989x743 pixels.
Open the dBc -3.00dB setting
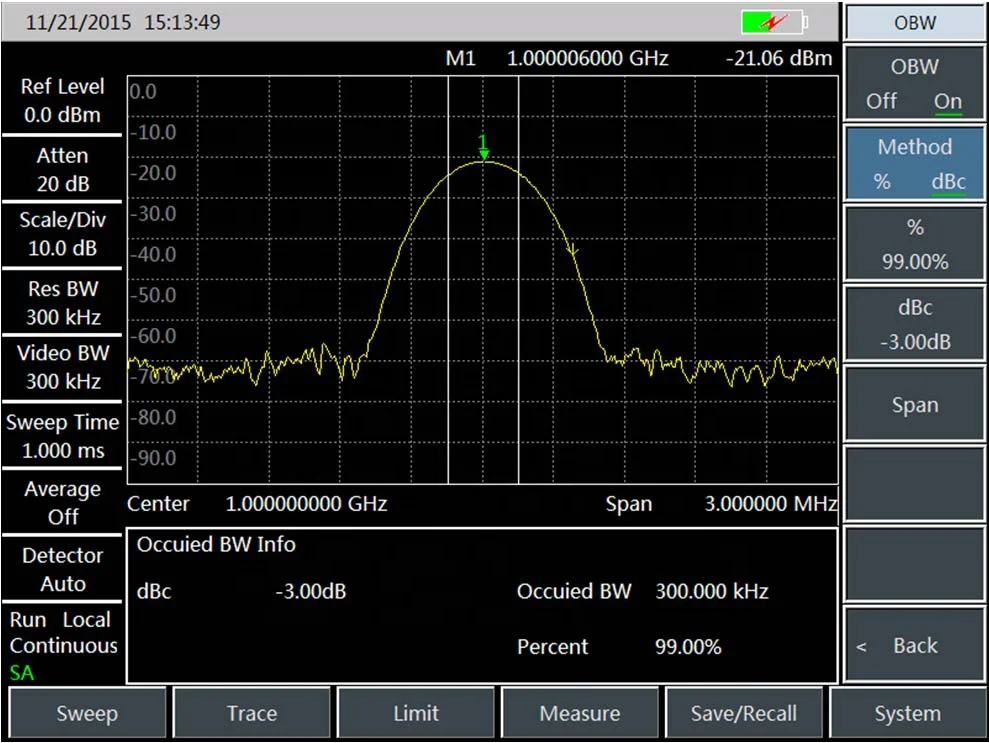(x=914, y=325)
